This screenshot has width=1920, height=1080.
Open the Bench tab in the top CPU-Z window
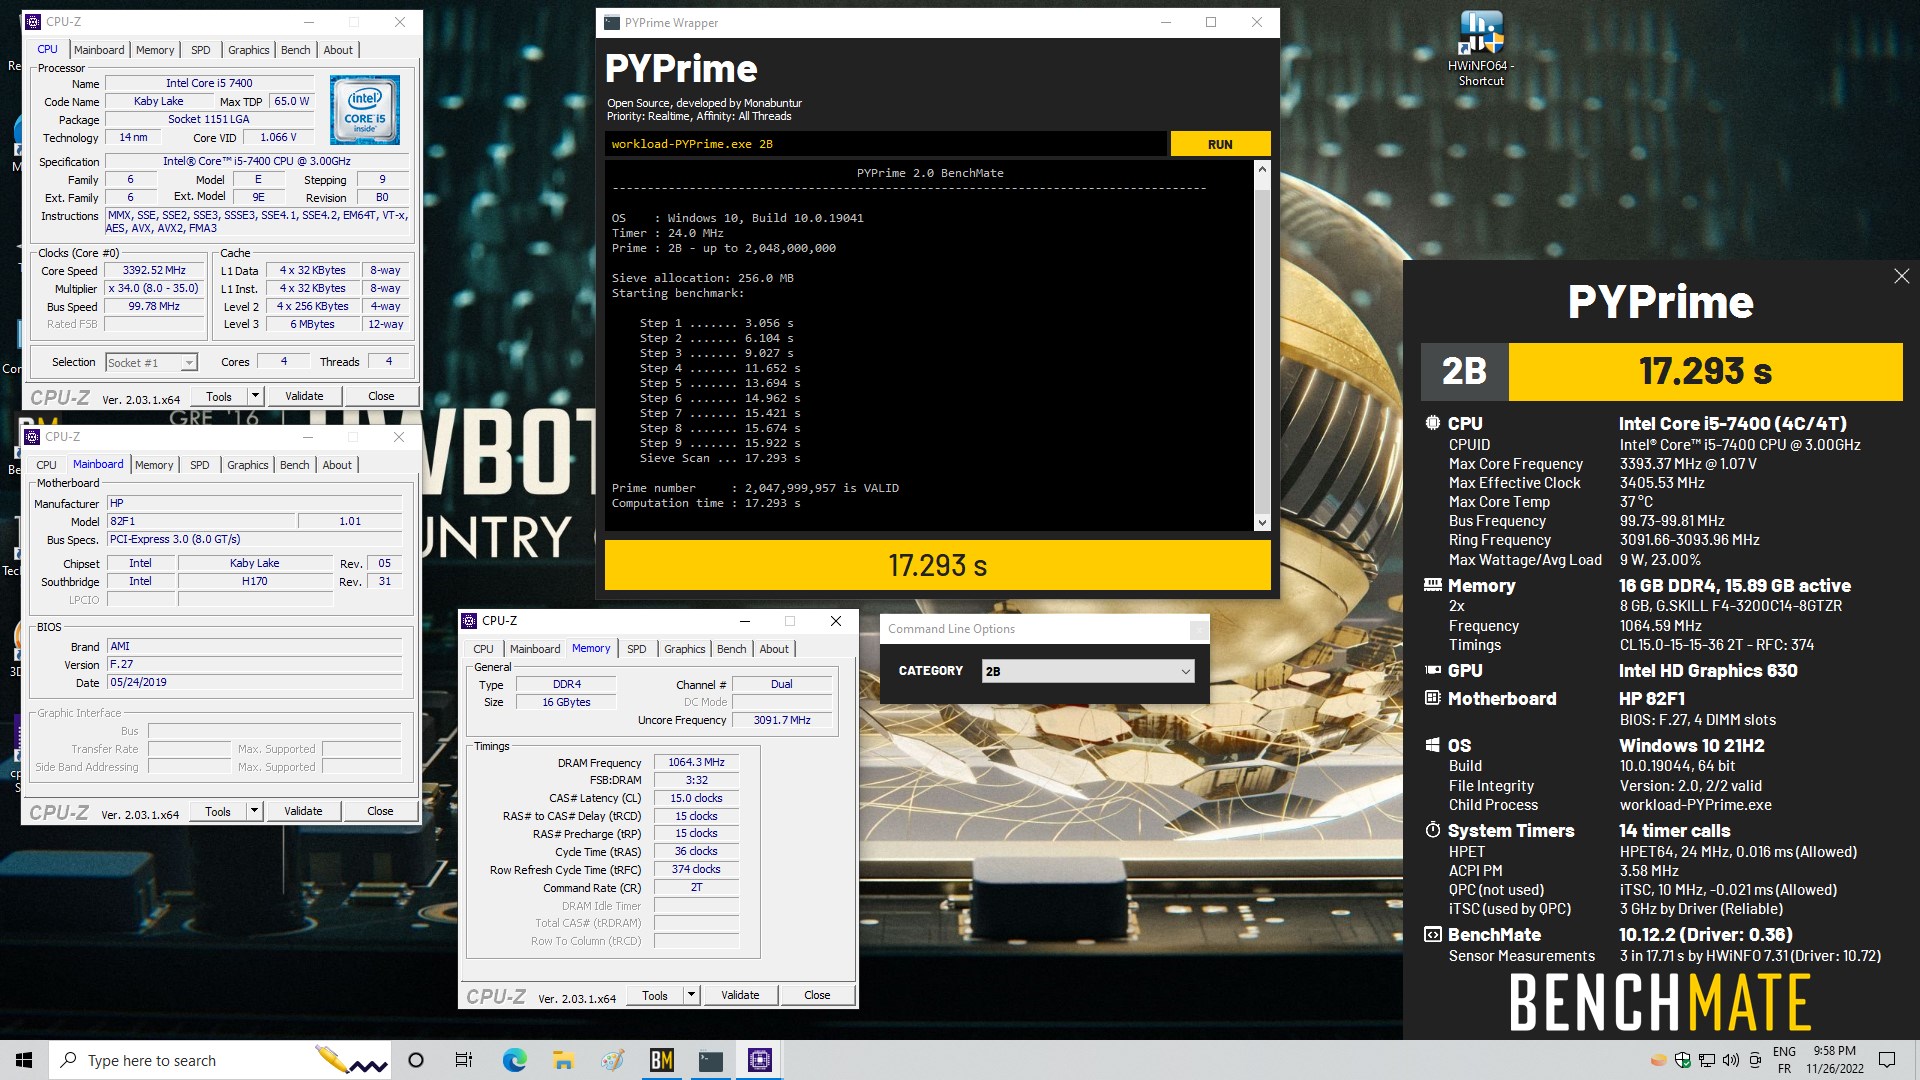(295, 50)
